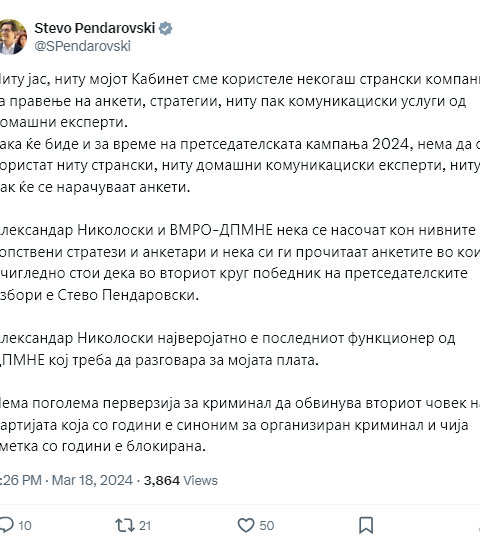Click the sentence ending мојата плата
480x540 pixels.
(228, 349)
